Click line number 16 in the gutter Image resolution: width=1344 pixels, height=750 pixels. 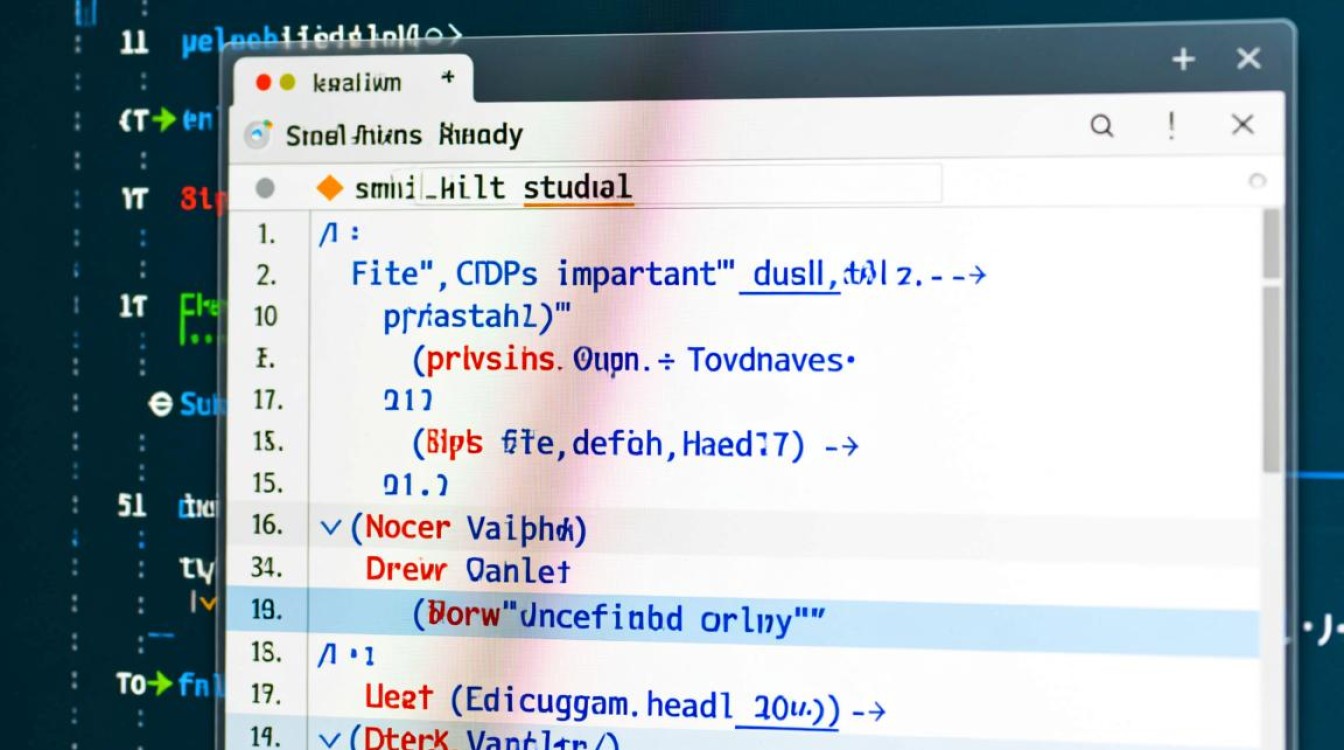coord(266,525)
